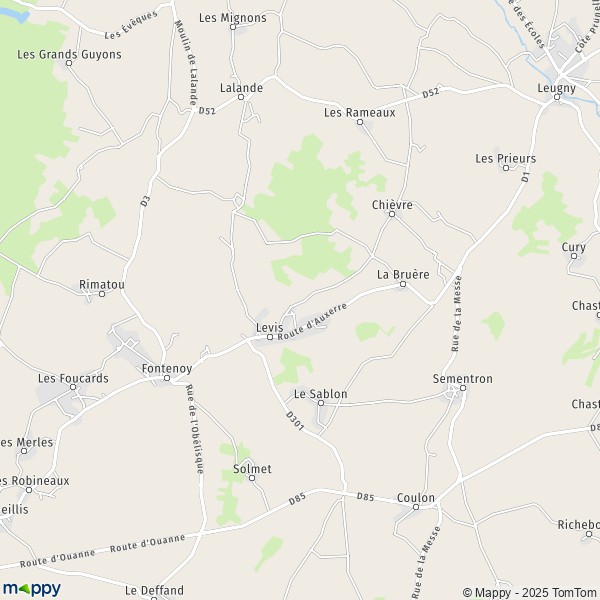Click the Route d'Auxerre road label
Screen dimensions: 600x600
[312, 322]
